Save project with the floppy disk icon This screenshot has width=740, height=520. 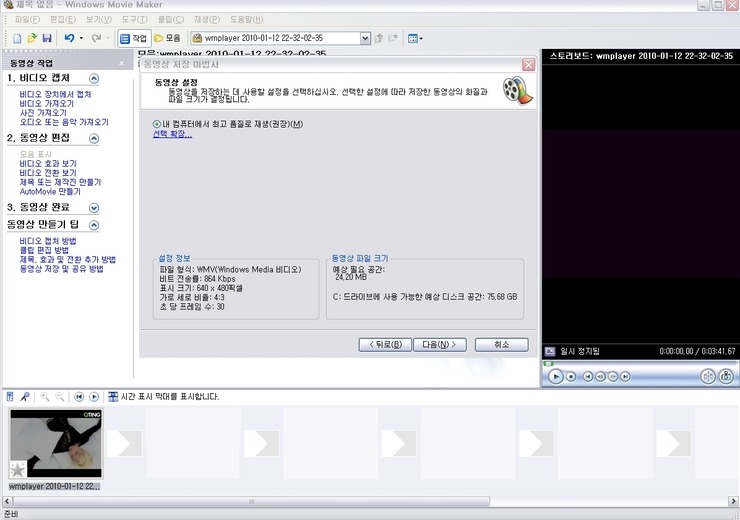pyautogui.click(x=47, y=38)
